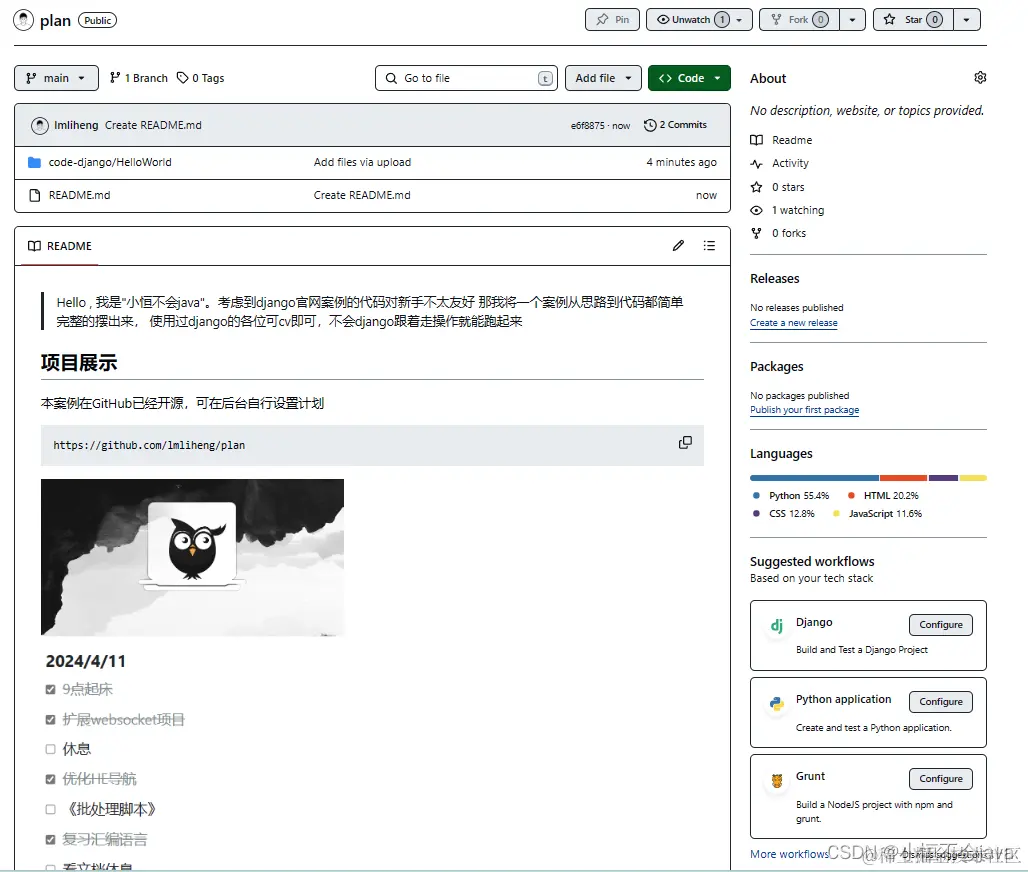Open the Fork options dropdown arrow
This screenshot has width=1028, height=872.
(852, 20)
